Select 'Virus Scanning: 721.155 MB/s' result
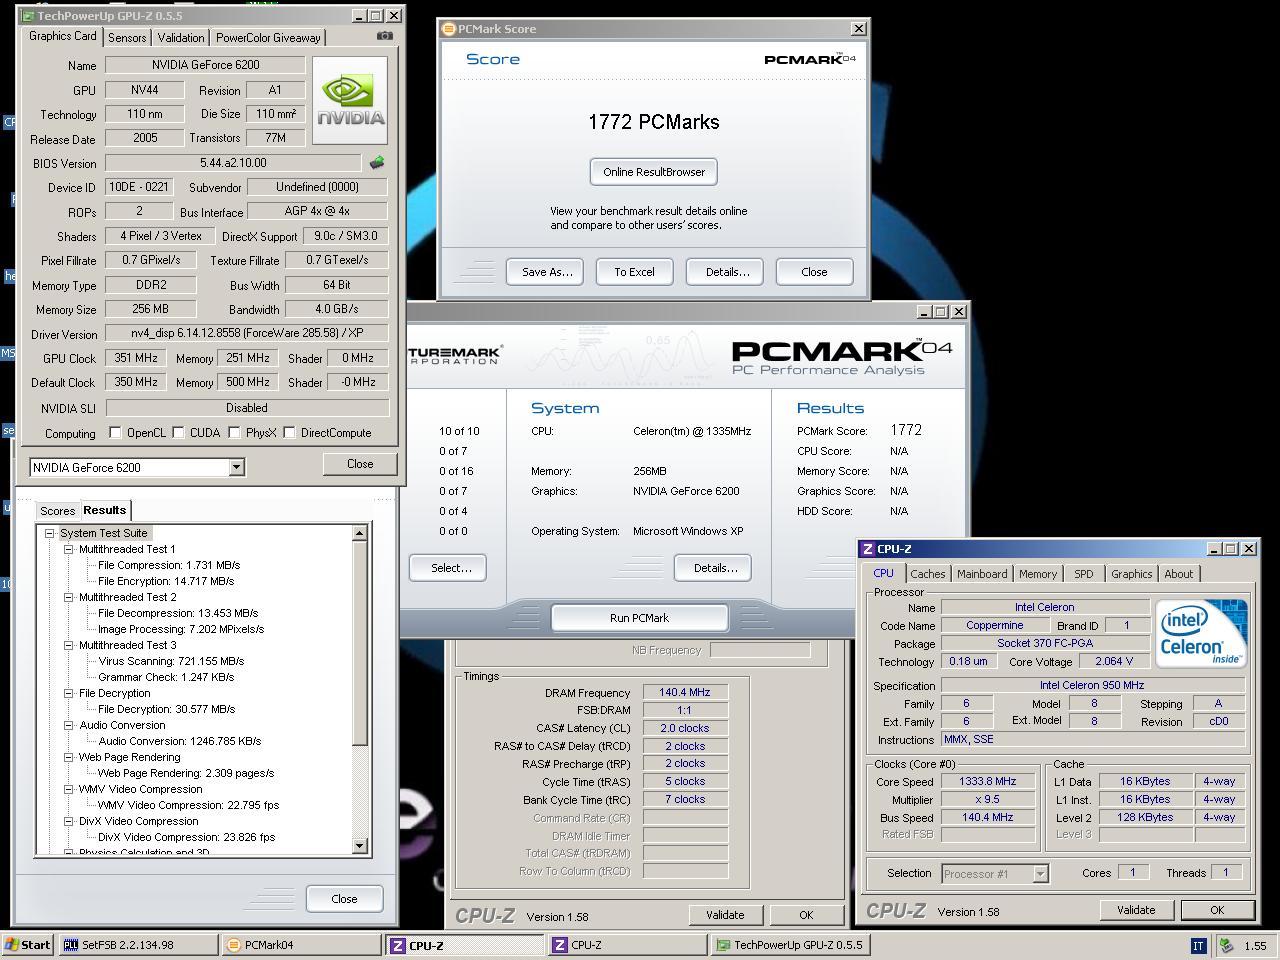1280x960 pixels. click(x=171, y=661)
